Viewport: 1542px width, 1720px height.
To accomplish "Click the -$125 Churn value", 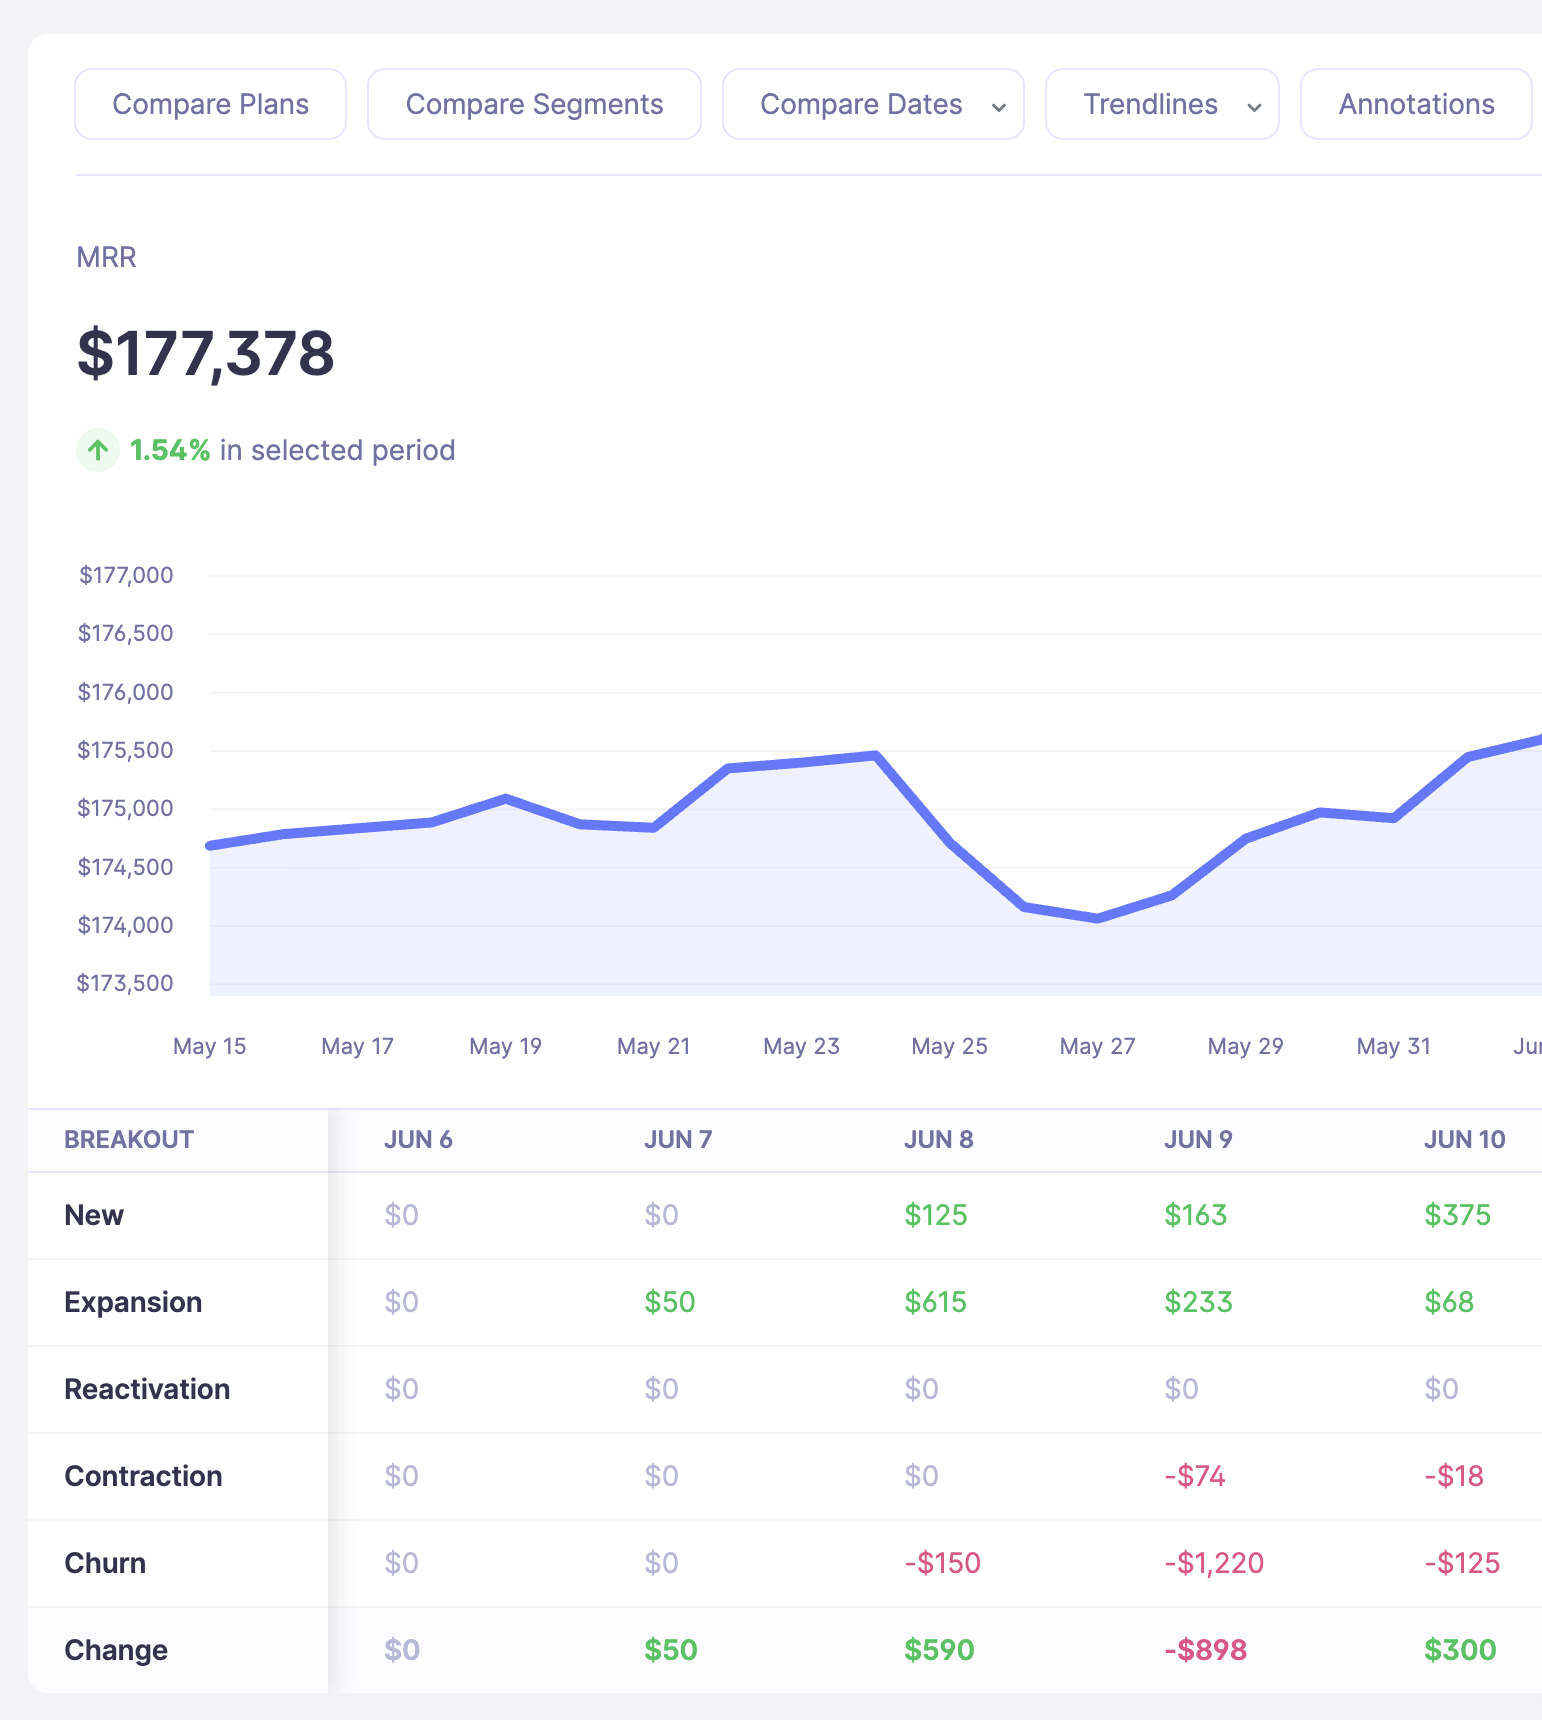I will [1462, 1563].
